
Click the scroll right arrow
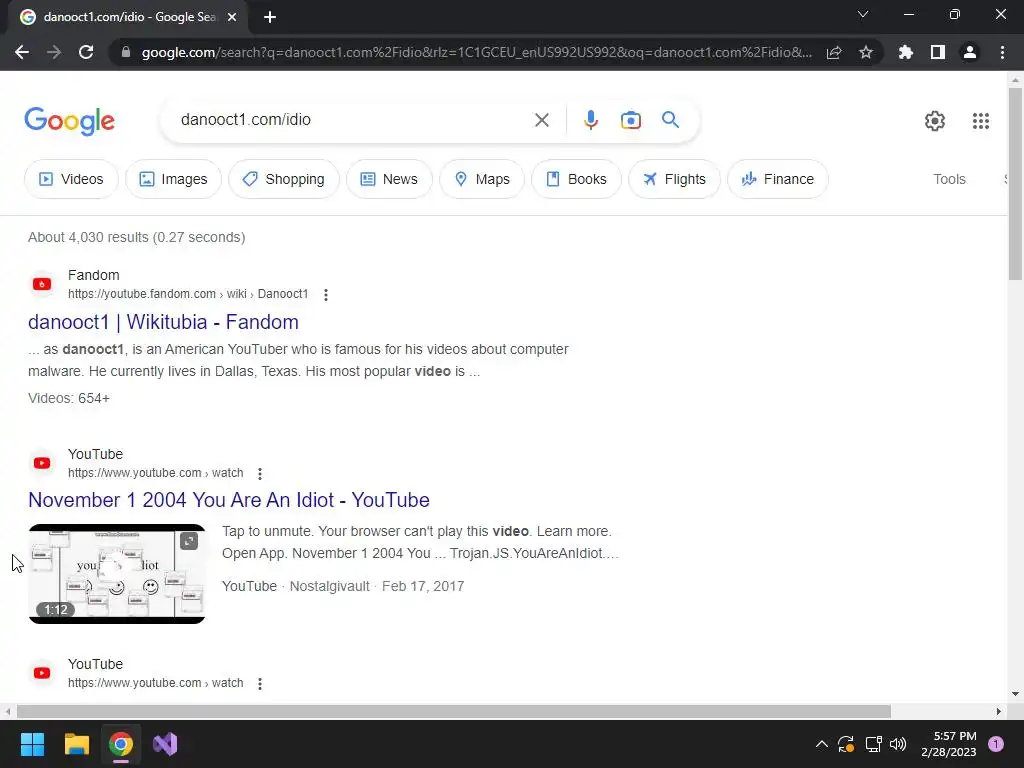point(999,711)
